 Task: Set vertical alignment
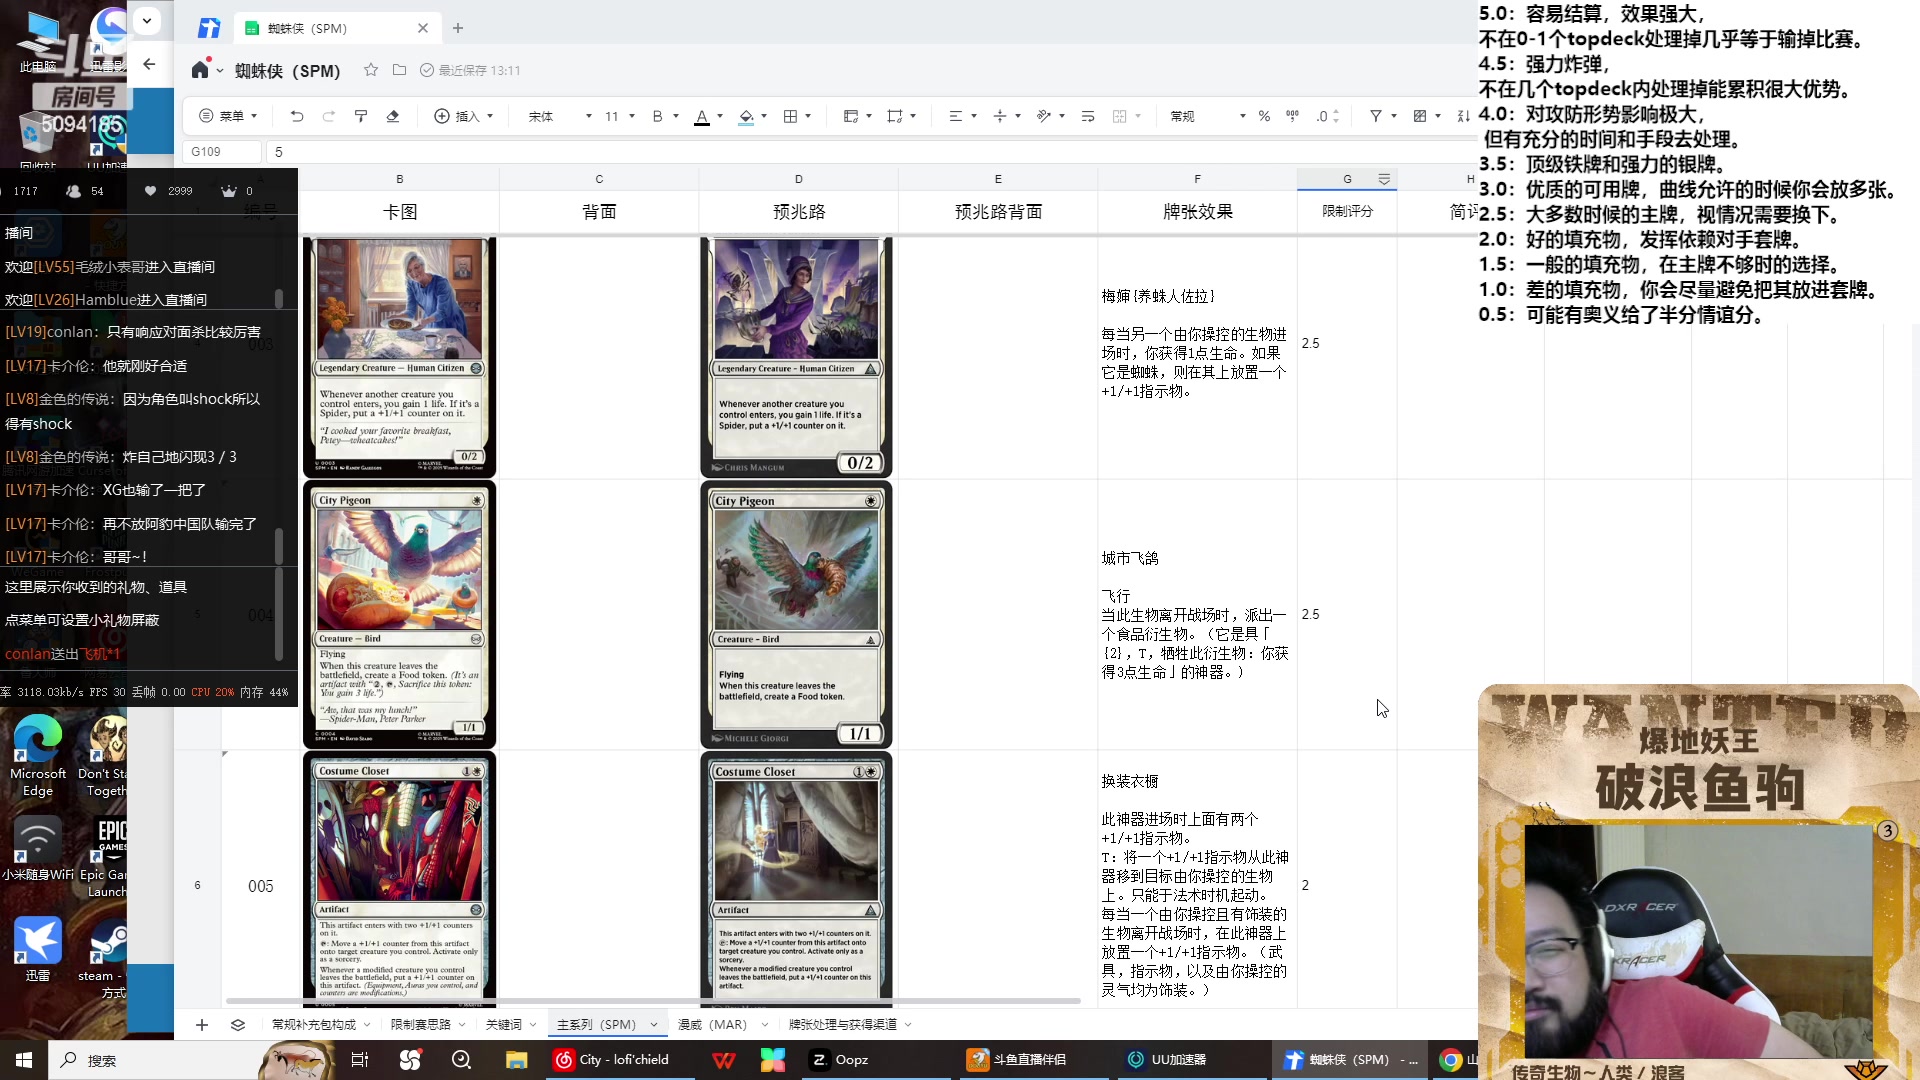pos(1000,116)
